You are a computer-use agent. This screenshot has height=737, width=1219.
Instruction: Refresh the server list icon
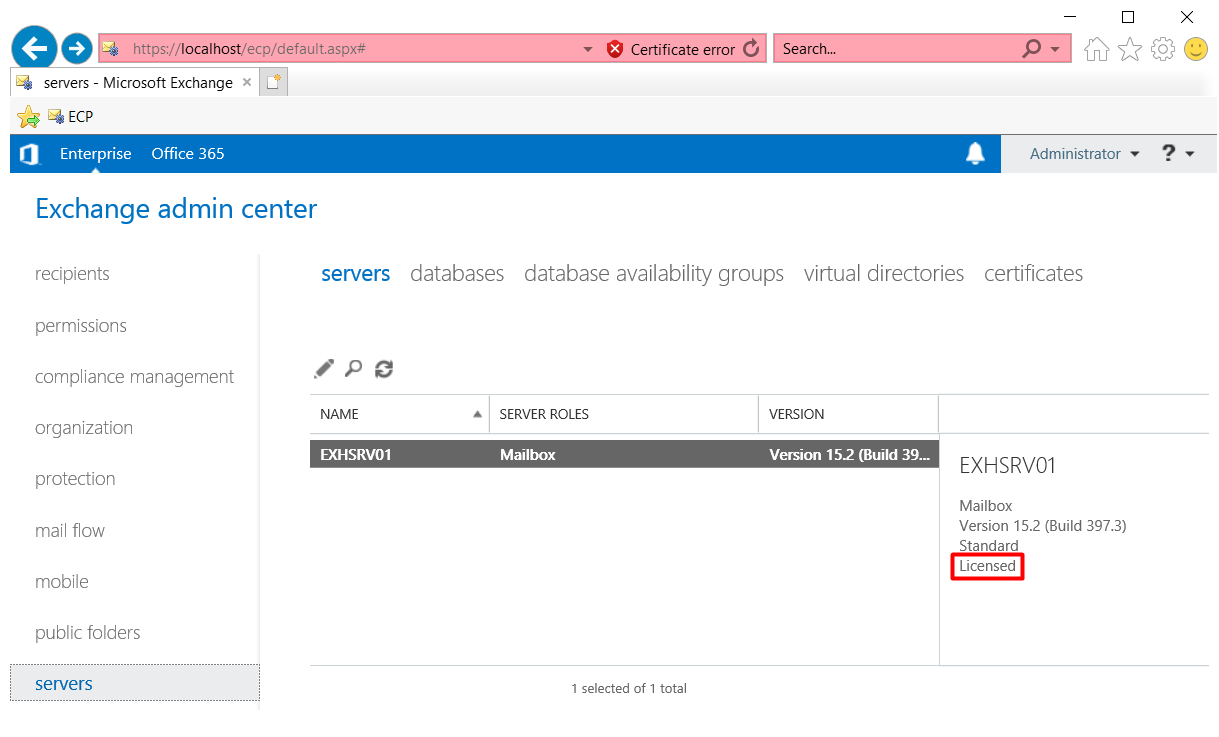coord(384,369)
